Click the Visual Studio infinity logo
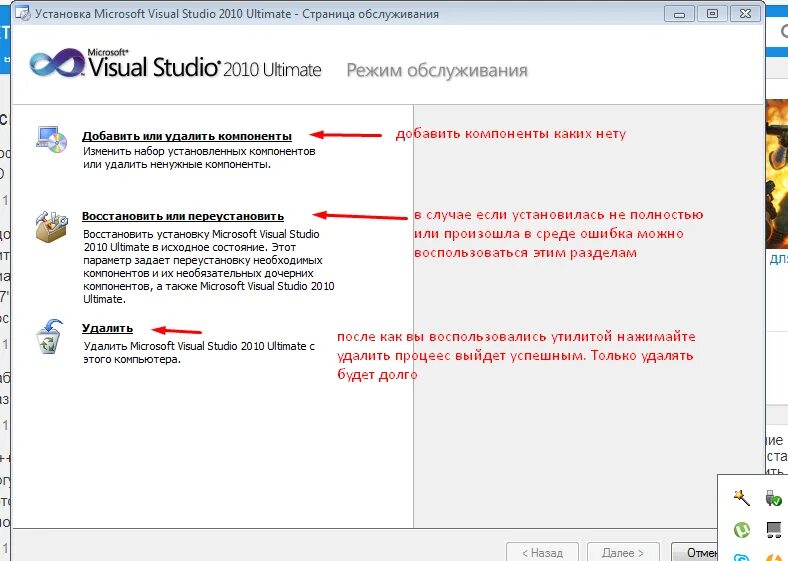The width and height of the screenshot is (788, 561). pos(57,63)
